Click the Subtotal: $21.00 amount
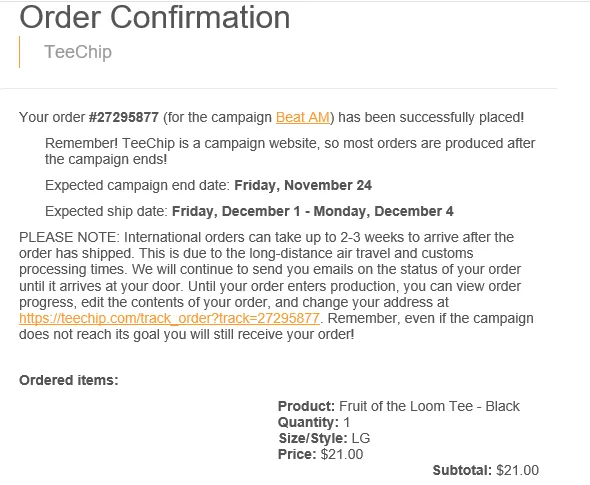This screenshot has width=590, height=485. (517, 470)
